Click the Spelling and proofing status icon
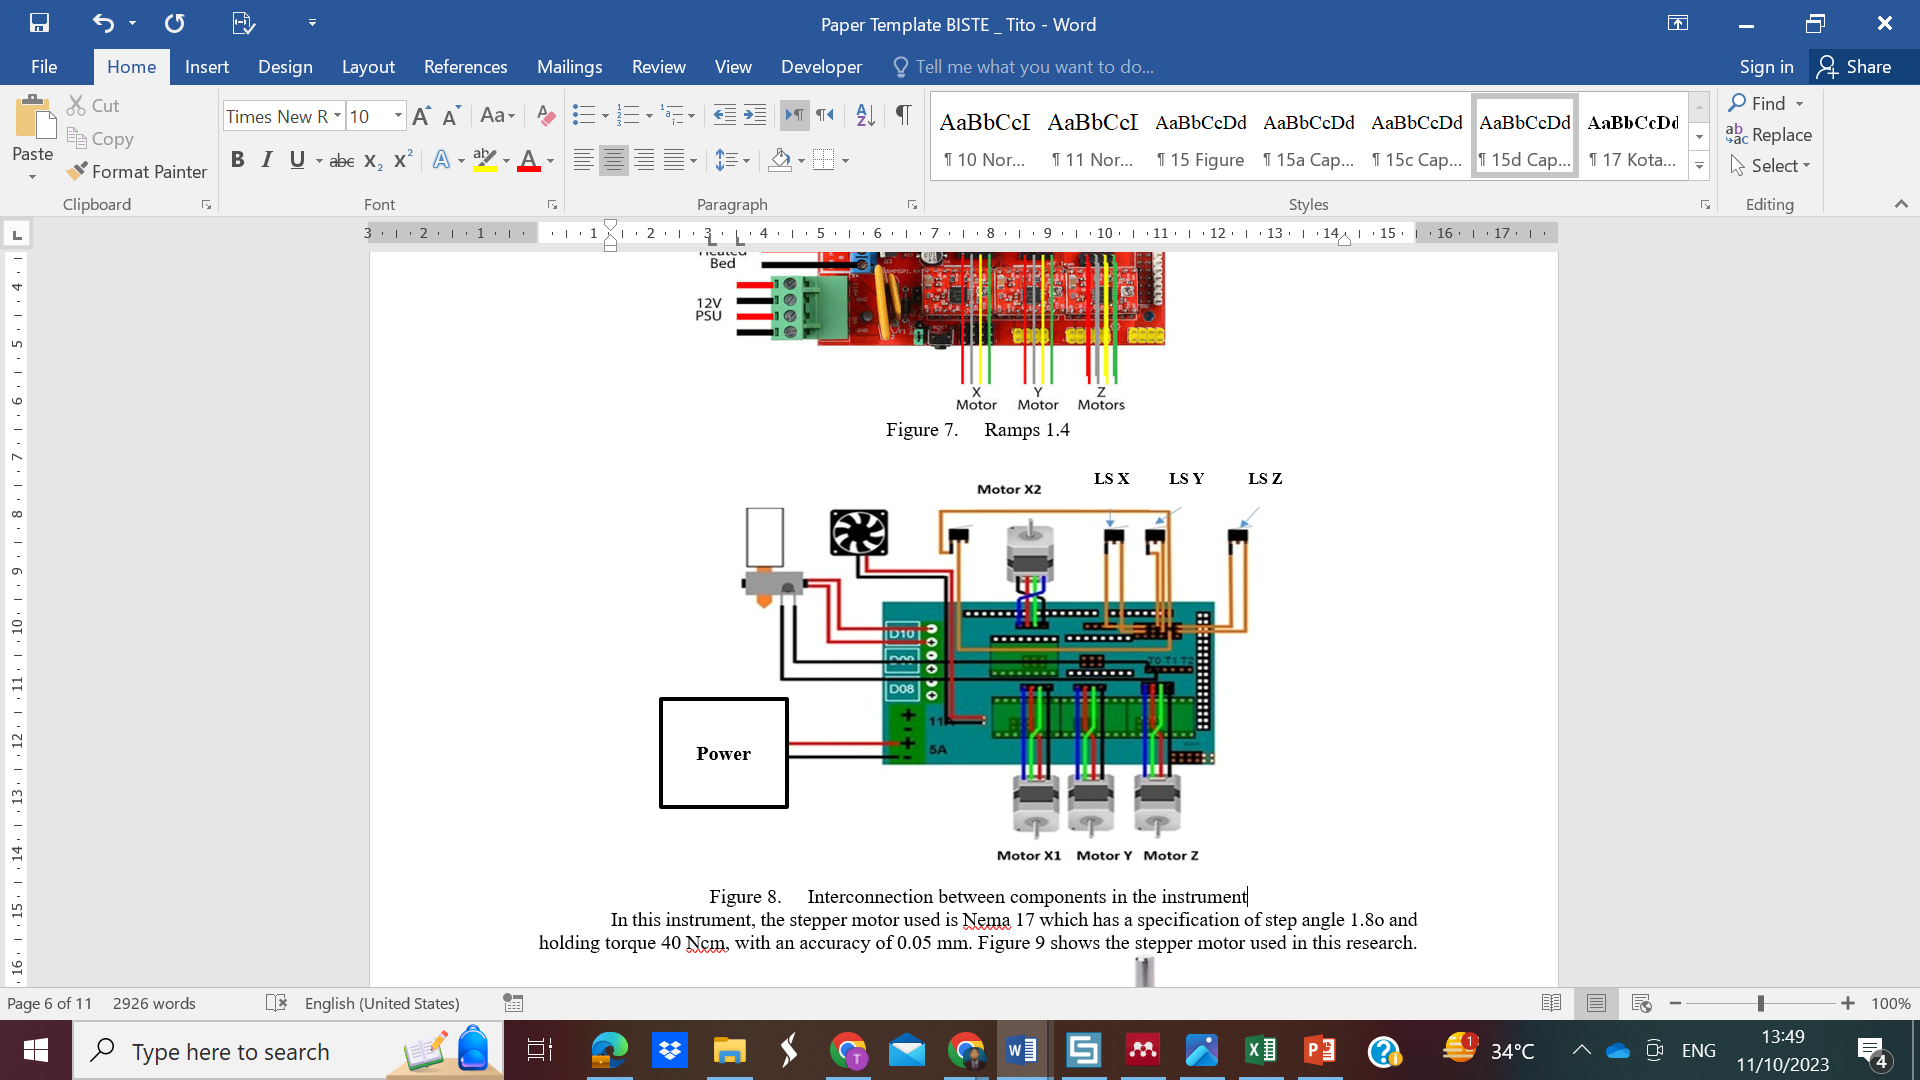 (x=277, y=1003)
